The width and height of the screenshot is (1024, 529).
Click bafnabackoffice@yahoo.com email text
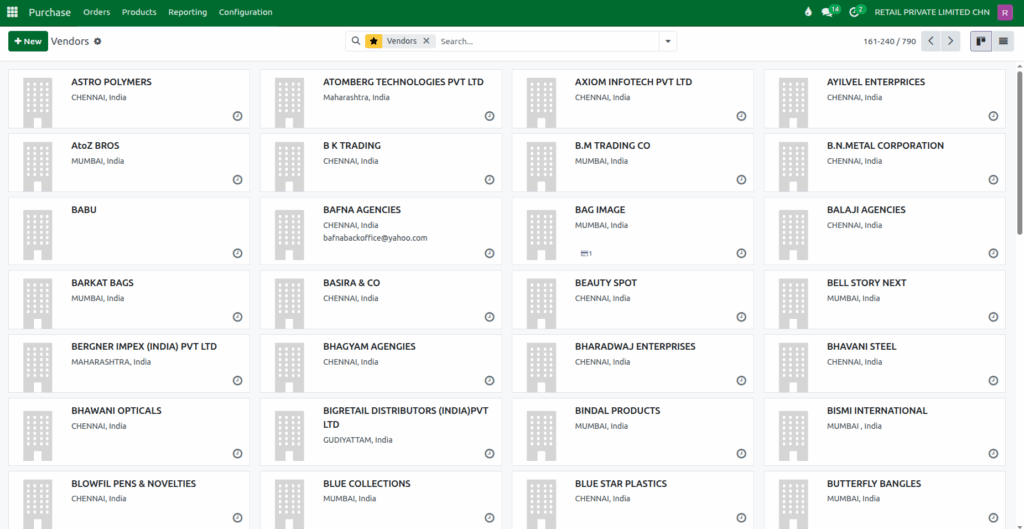(x=375, y=238)
